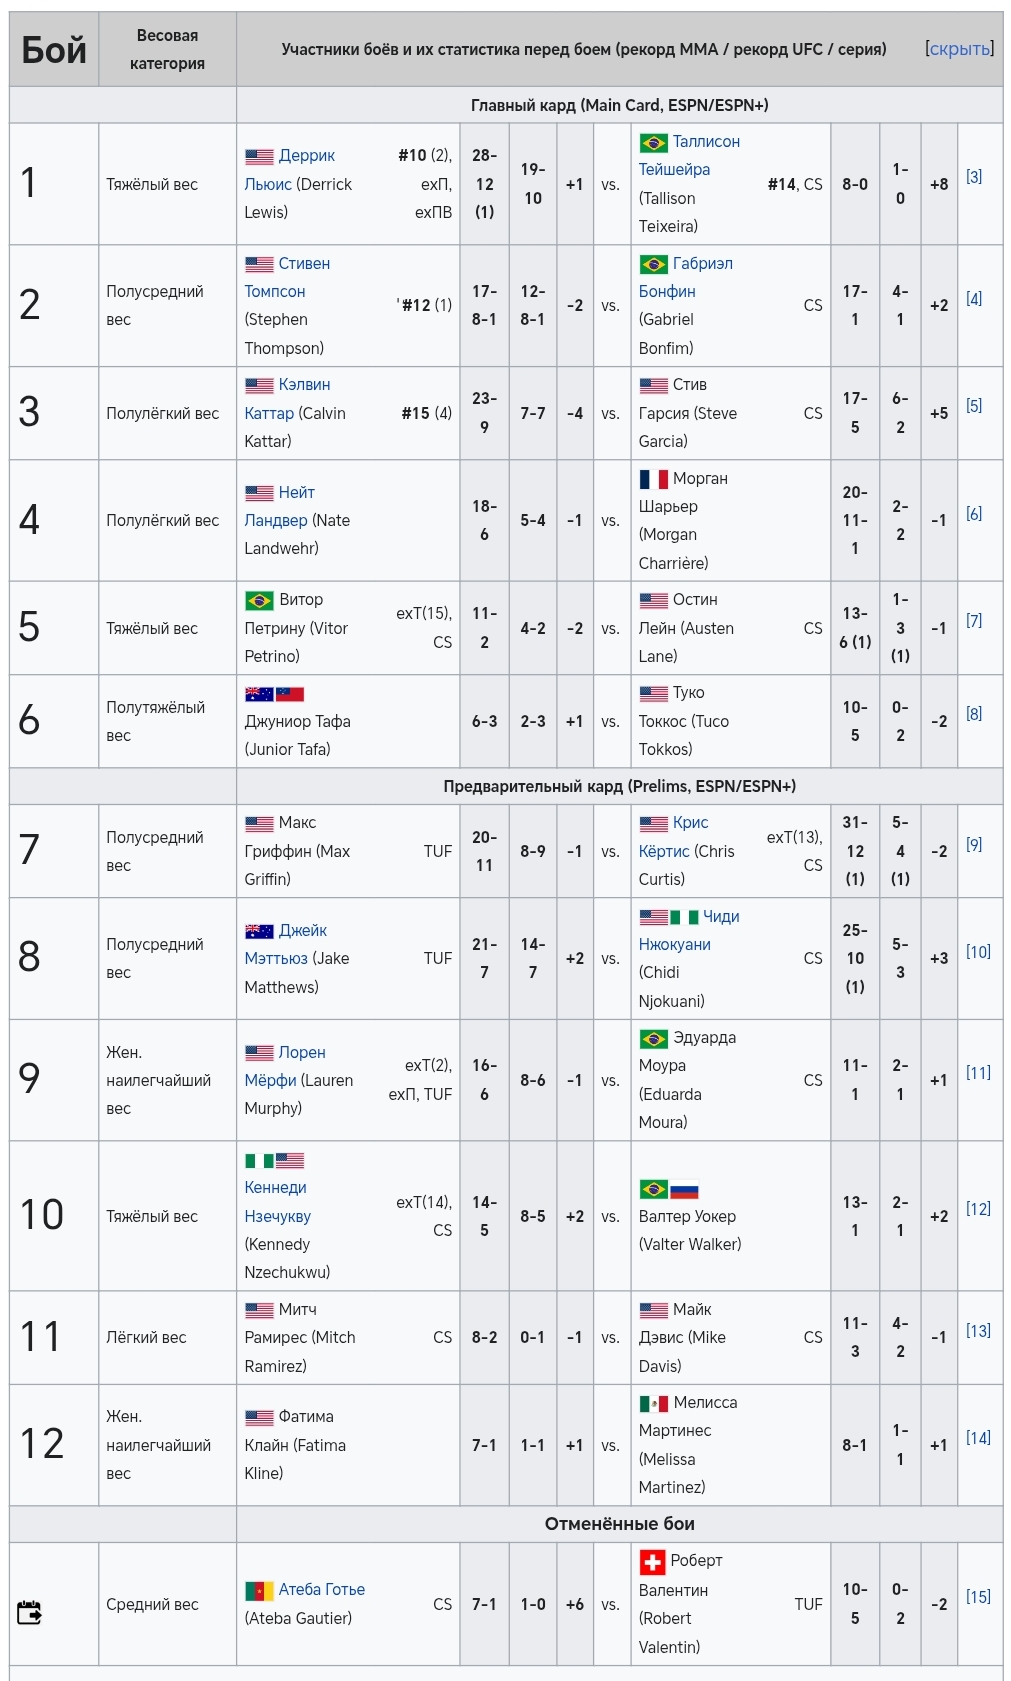Click the Nigerian flag above Кеннеди Нзечукву
Image resolution: width=1011 pixels, height=1681 pixels.
tap(259, 1161)
